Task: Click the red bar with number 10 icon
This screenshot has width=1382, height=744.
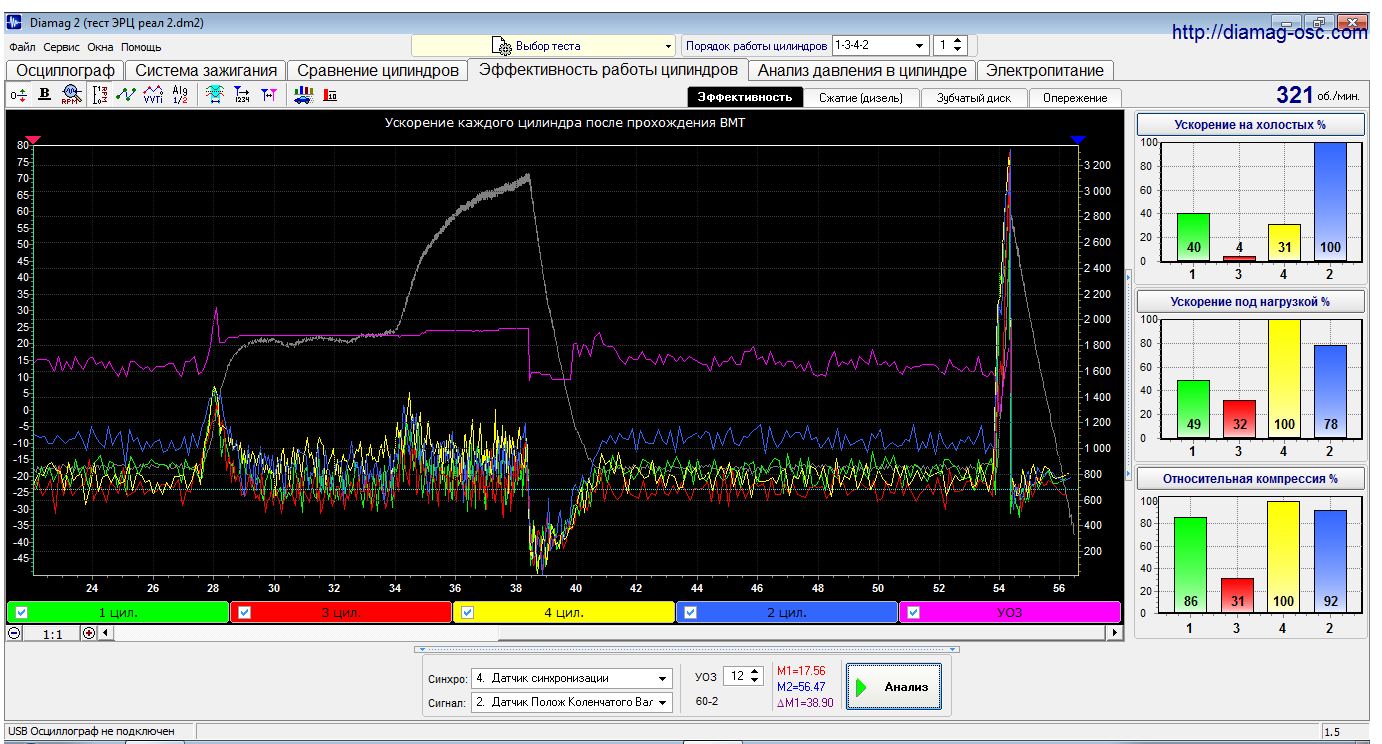Action: click(x=330, y=94)
